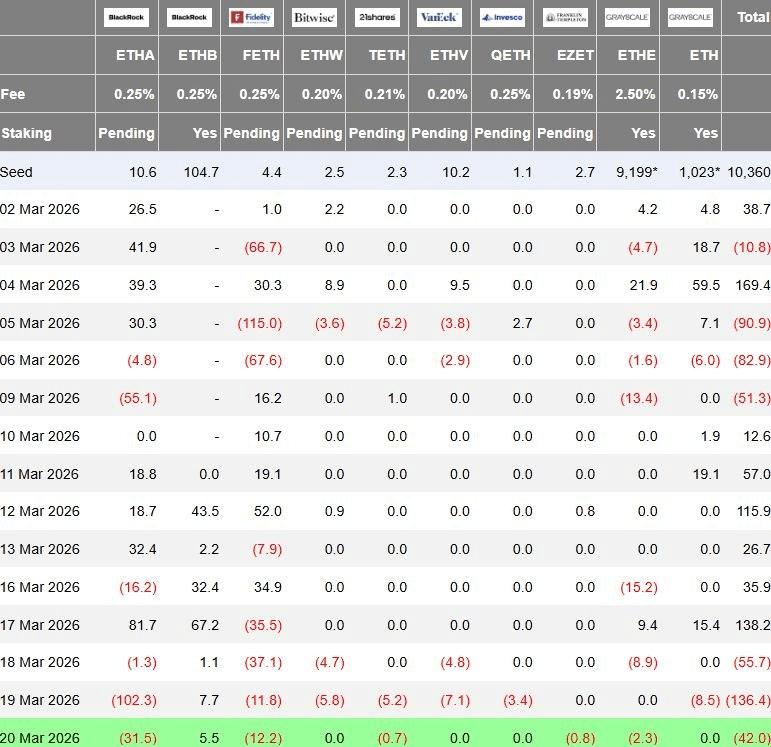Click the Total column header
Image resolution: width=771 pixels, height=747 pixels.
[752, 17]
